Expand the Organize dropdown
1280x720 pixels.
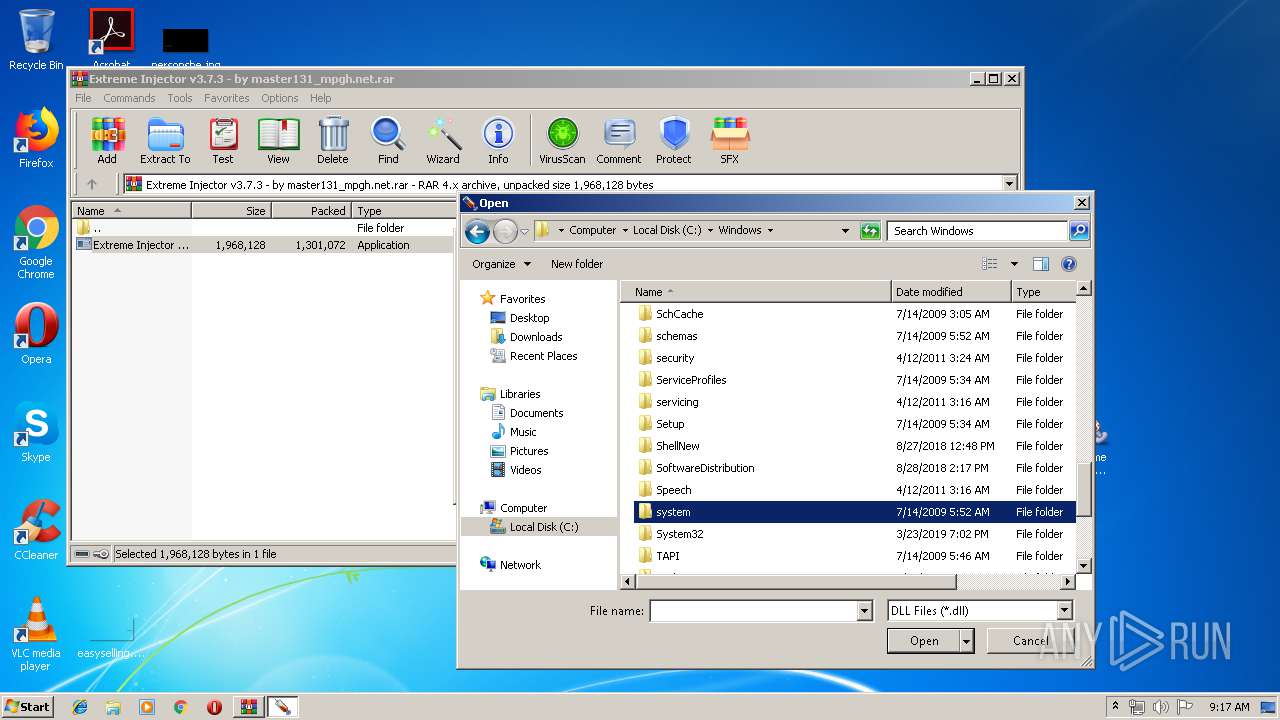pyautogui.click(x=501, y=264)
